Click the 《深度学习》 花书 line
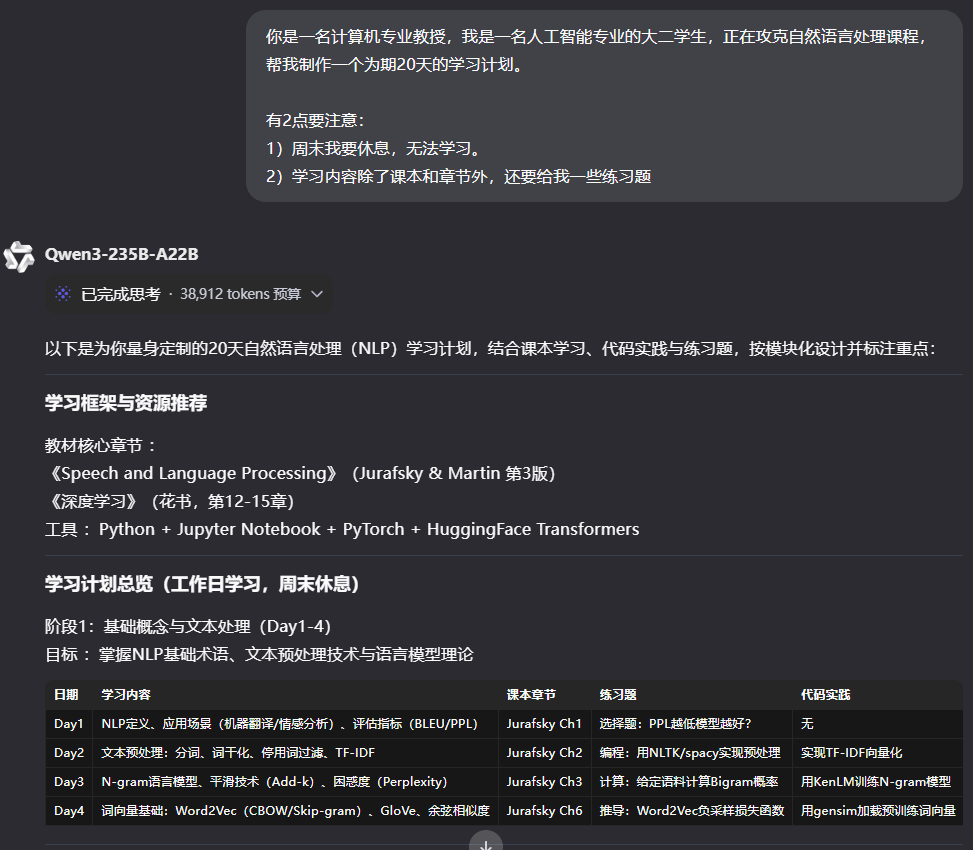 click(x=169, y=501)
